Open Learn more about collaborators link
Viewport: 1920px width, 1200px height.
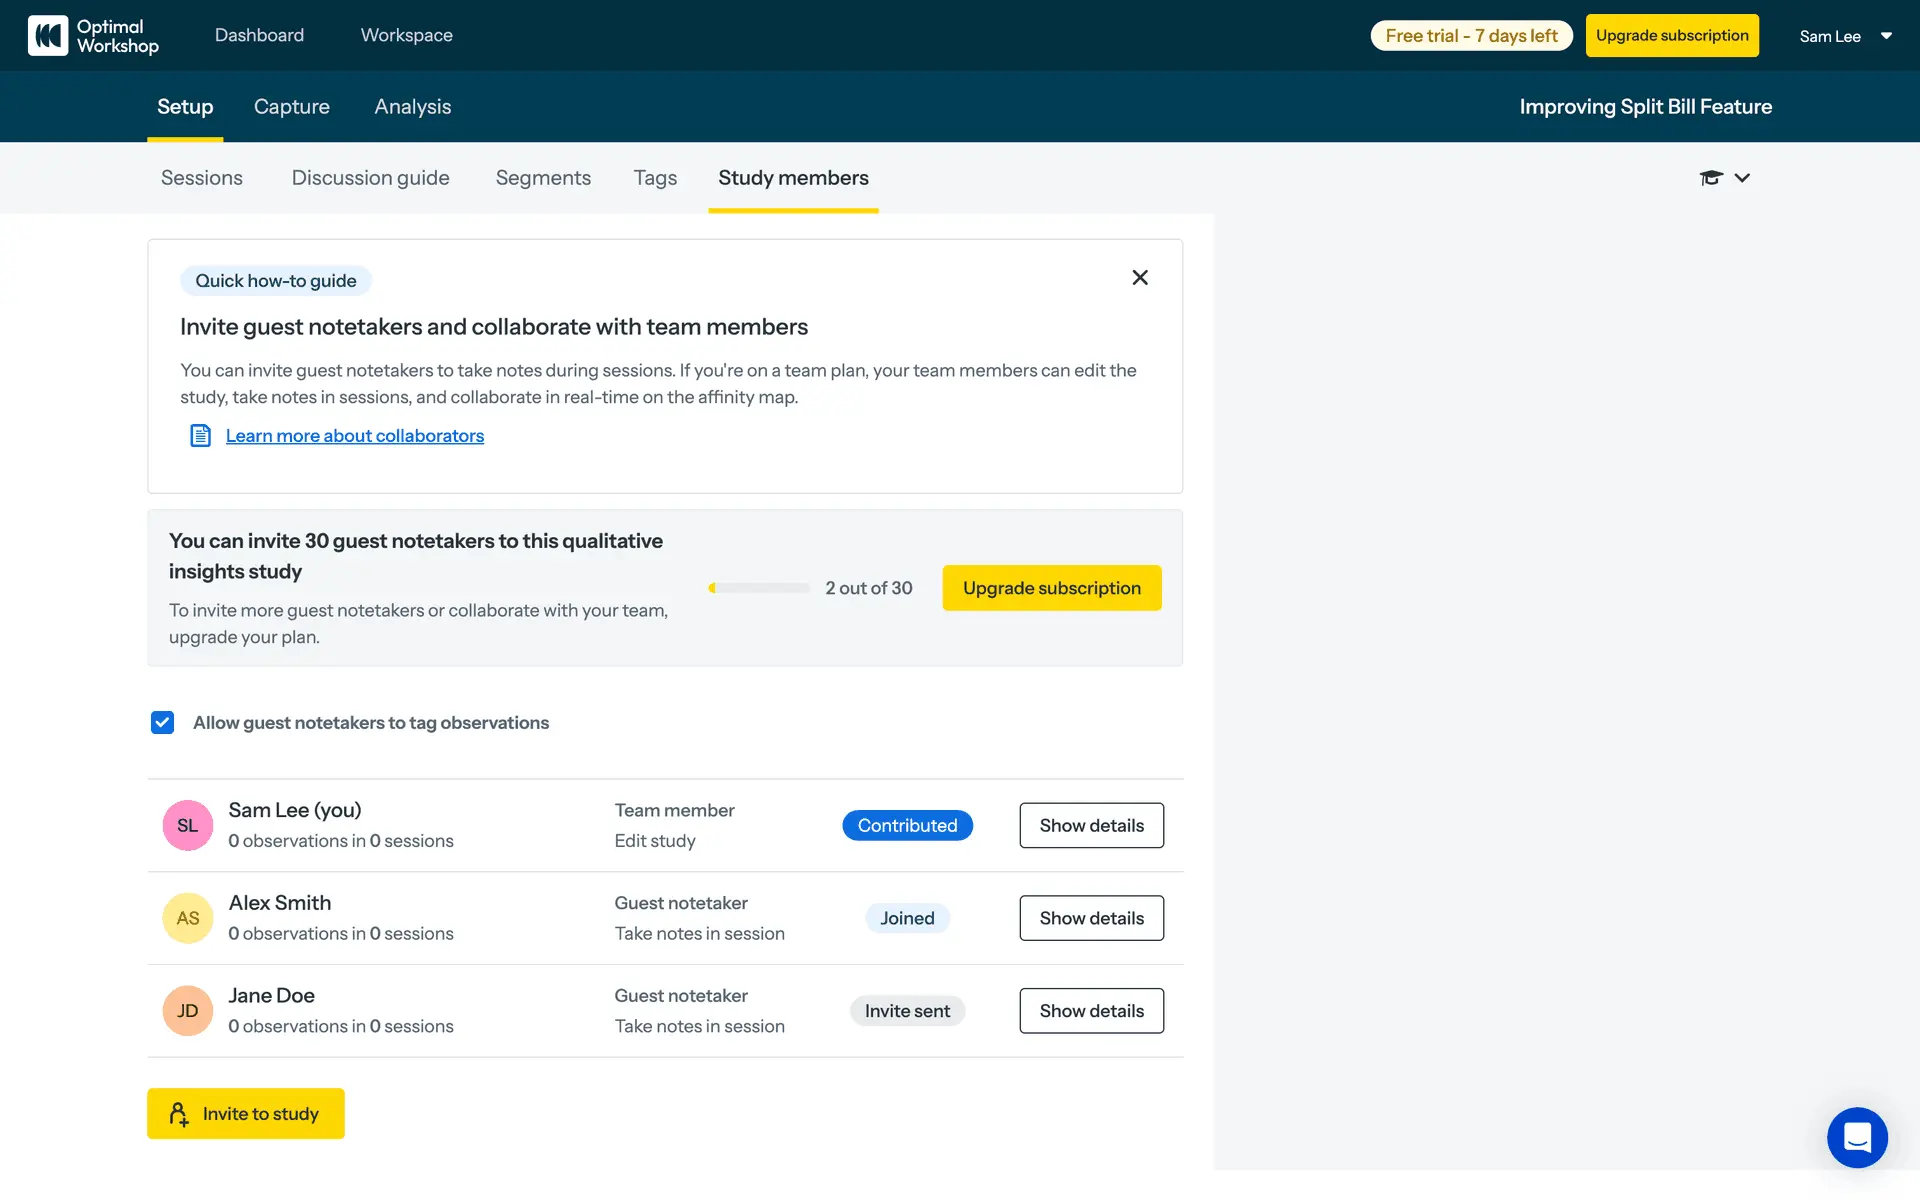coord(354,436)
